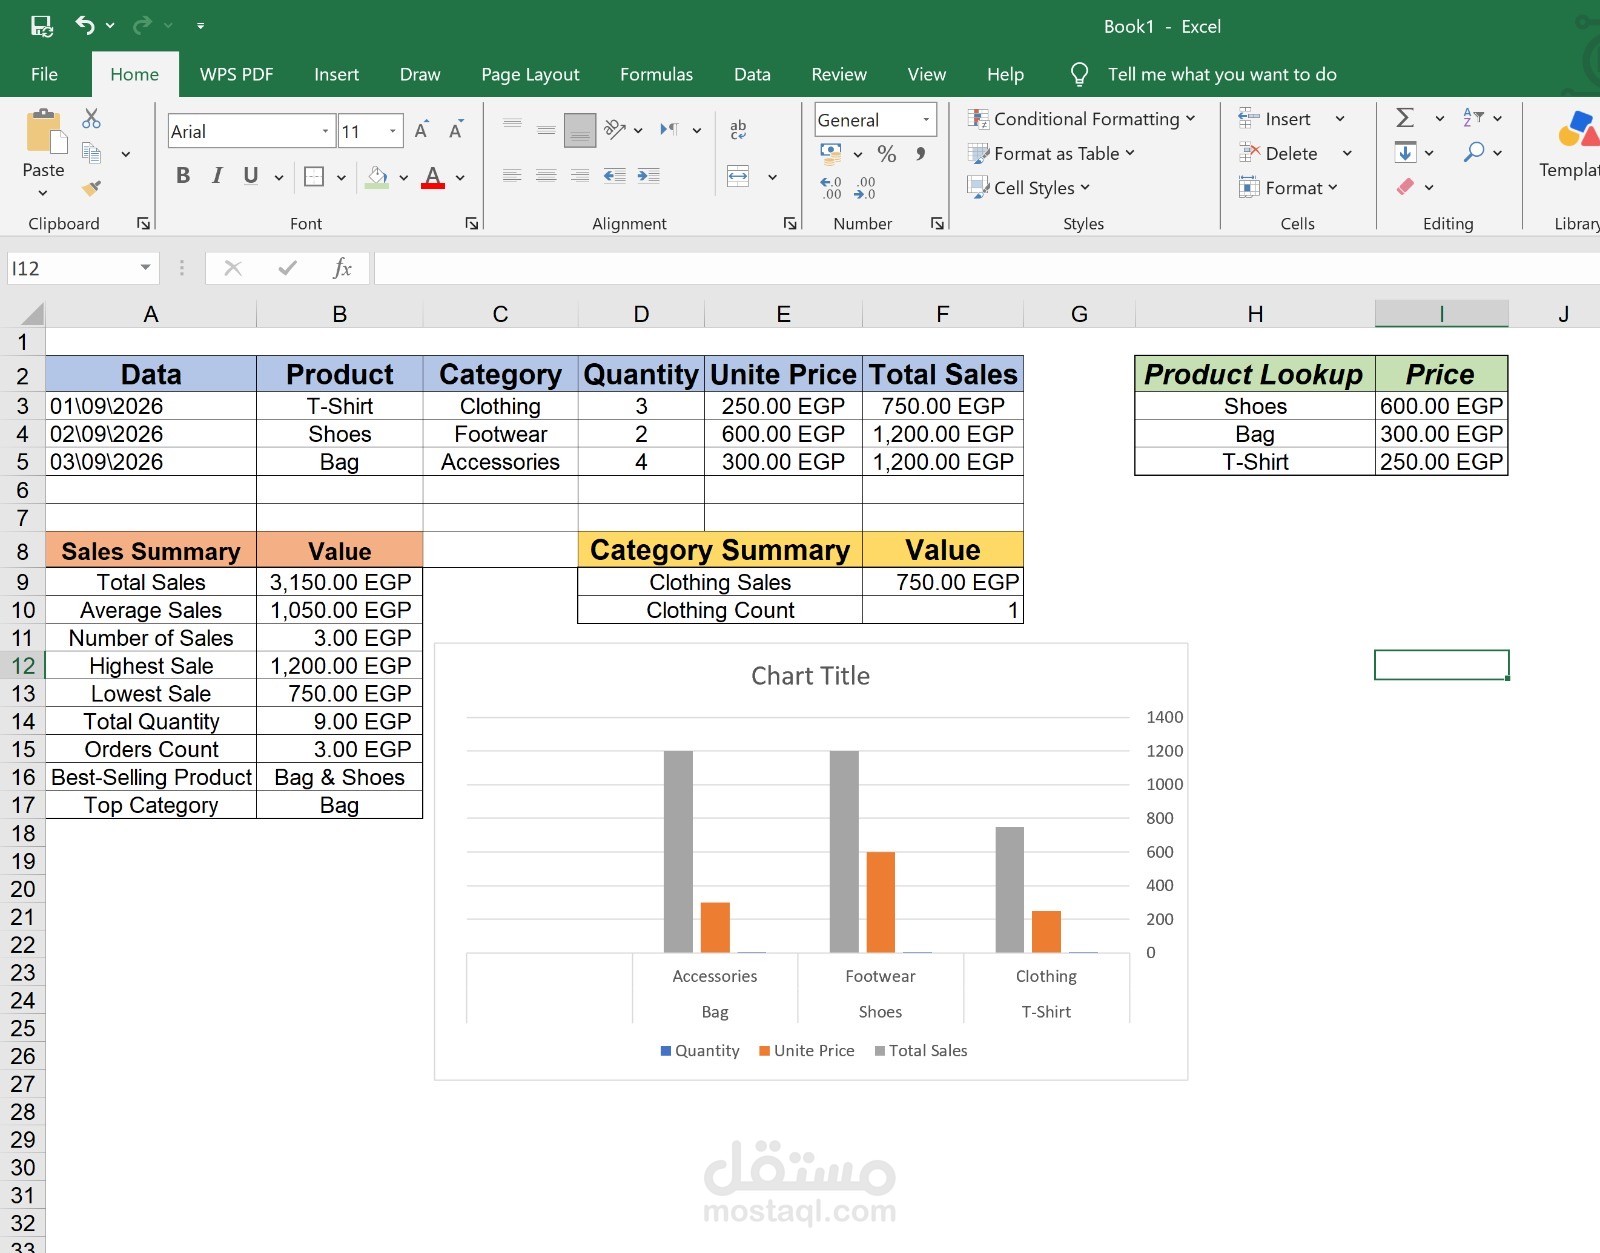Screen dimensions: 1600x1253
Task: Open the Arial font name dropdown
Action: (325, 131)
